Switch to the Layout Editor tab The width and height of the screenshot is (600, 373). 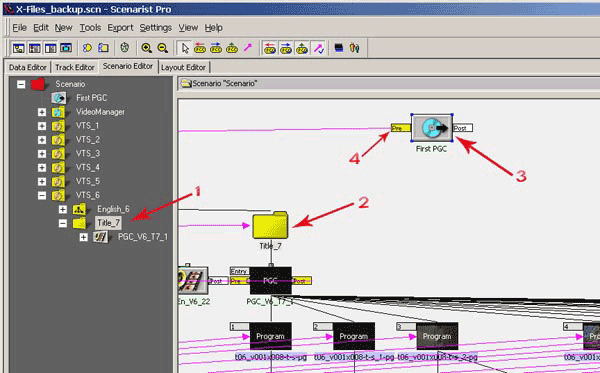click(183, 67)
